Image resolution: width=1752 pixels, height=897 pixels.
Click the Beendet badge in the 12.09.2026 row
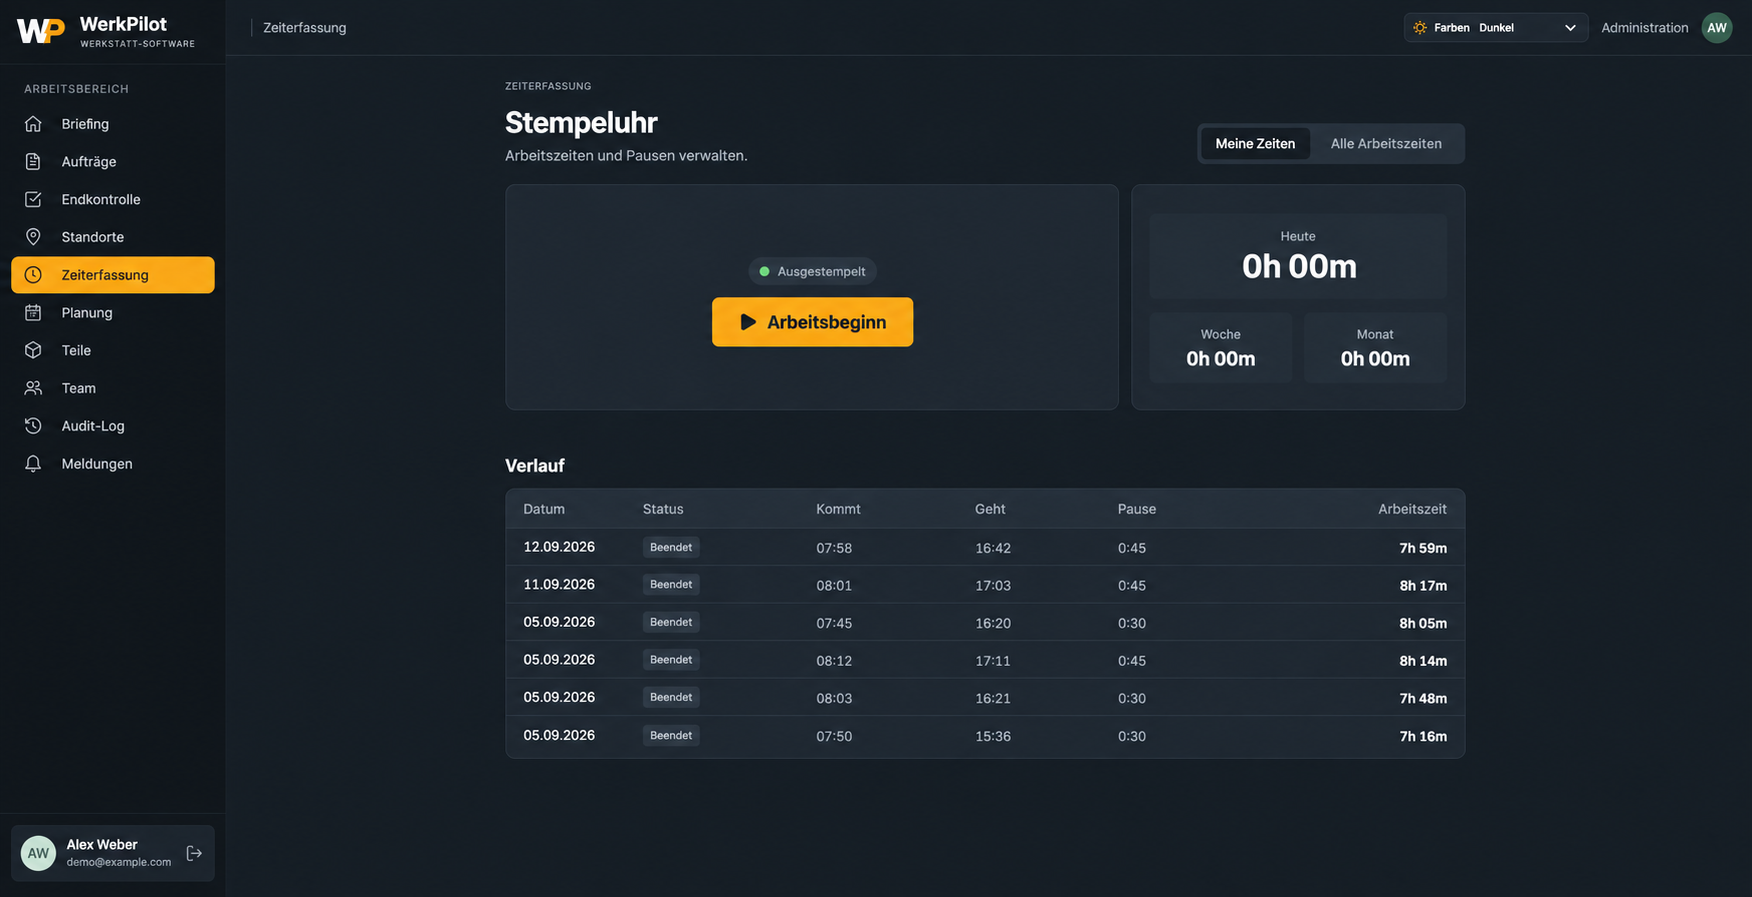(x=671, y=547)
